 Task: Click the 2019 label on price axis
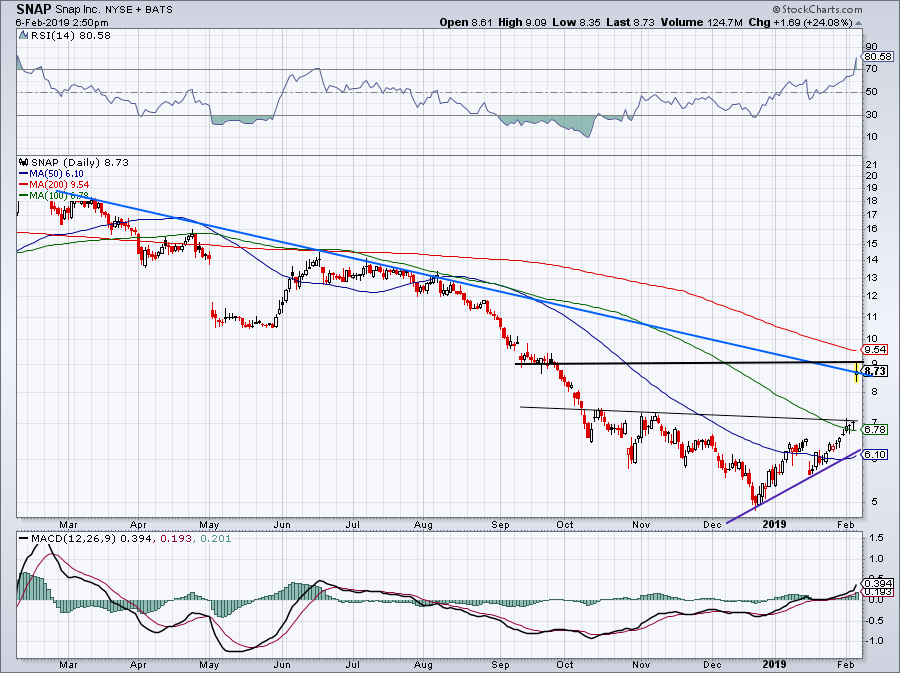776,523
